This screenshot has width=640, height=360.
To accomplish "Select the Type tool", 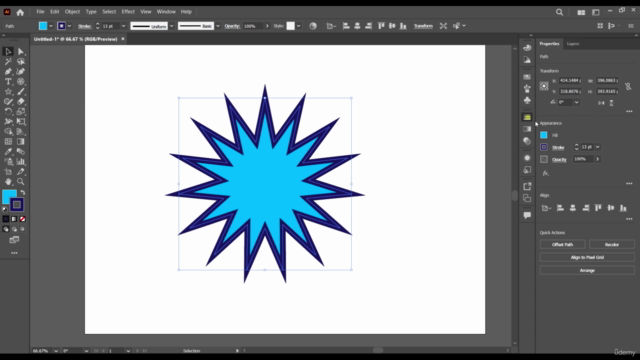I will click(x=8, y=82).
